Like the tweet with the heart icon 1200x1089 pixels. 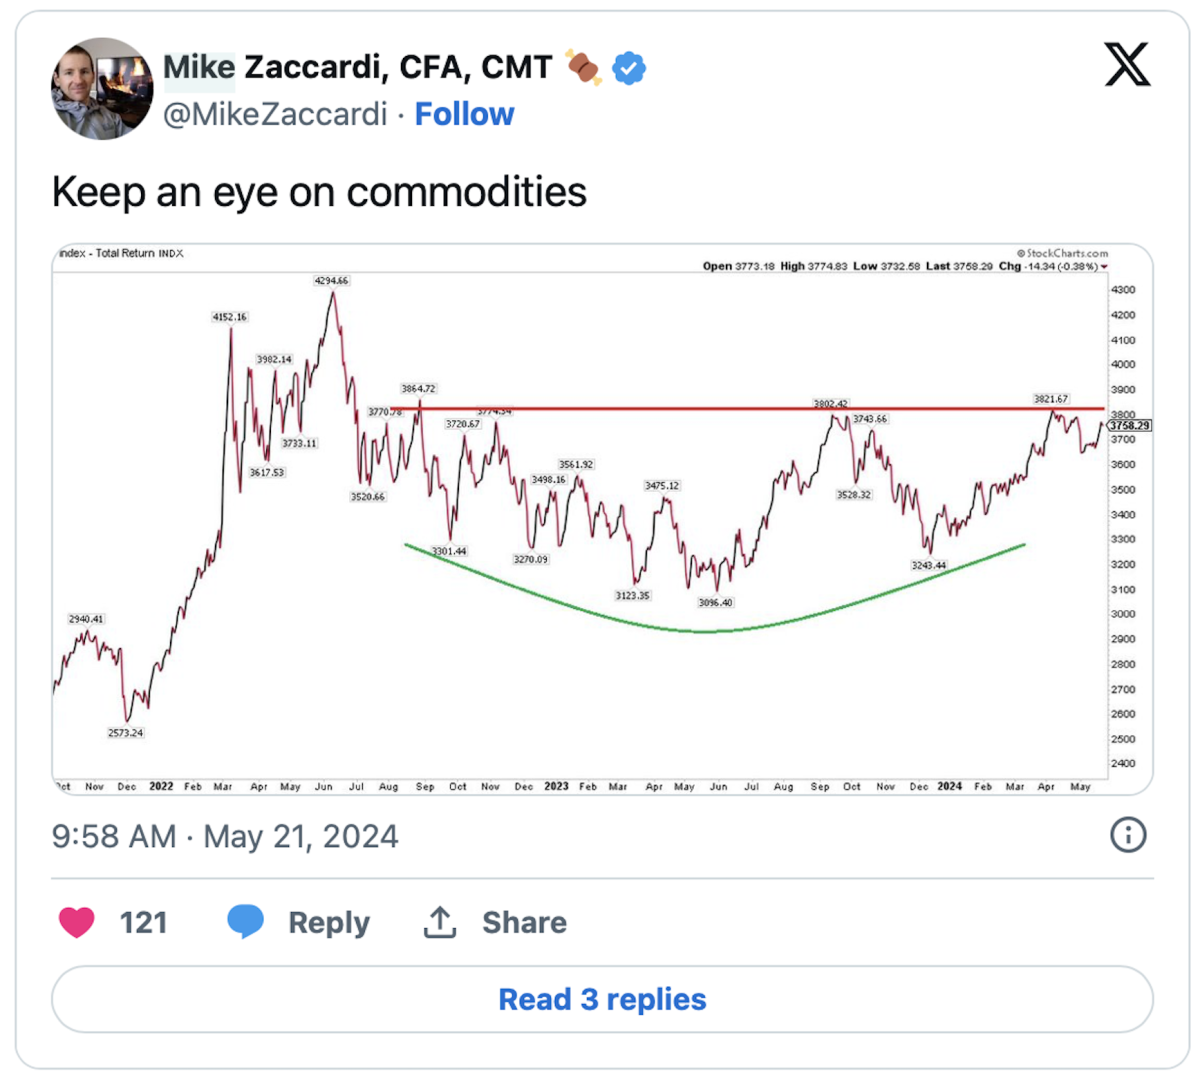77,922
